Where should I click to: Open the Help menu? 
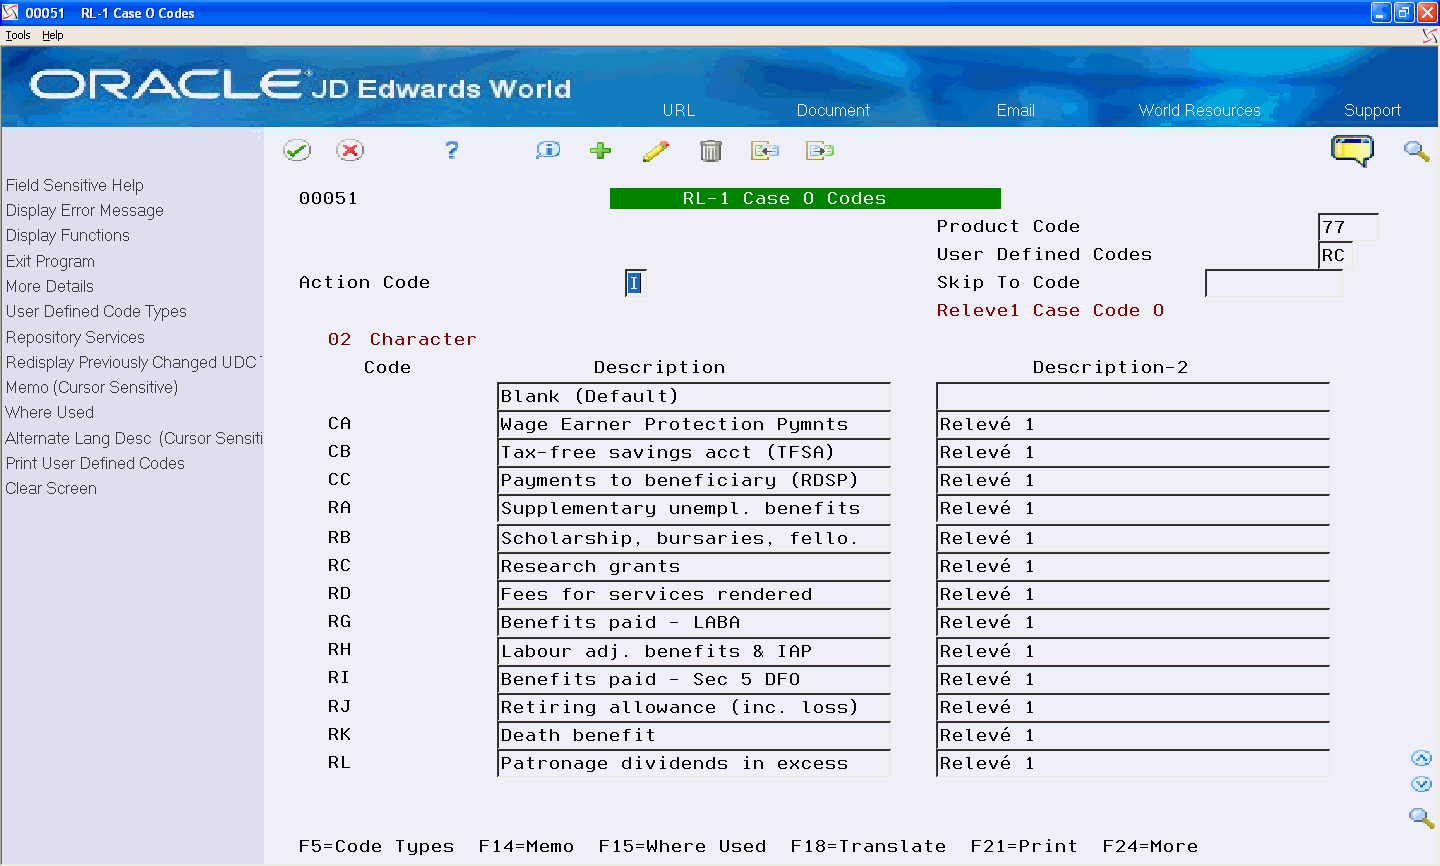52,34
